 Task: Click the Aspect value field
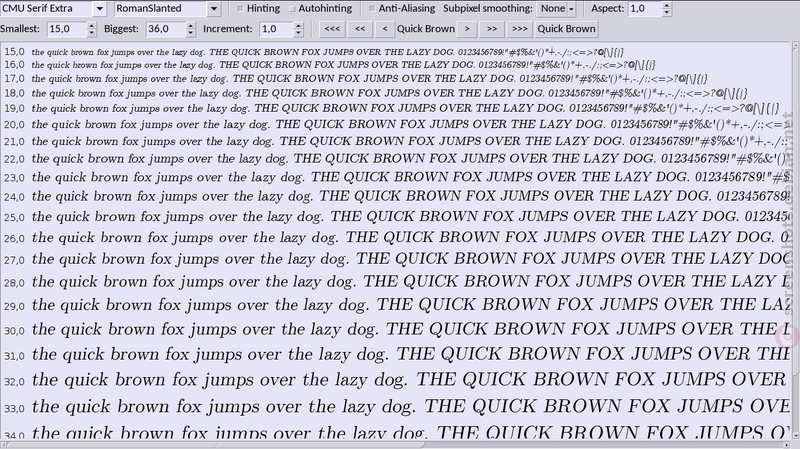tap(644, 9)
